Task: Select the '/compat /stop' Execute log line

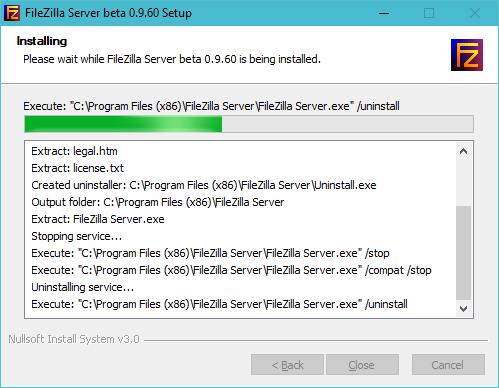Action: coord(231,270)
